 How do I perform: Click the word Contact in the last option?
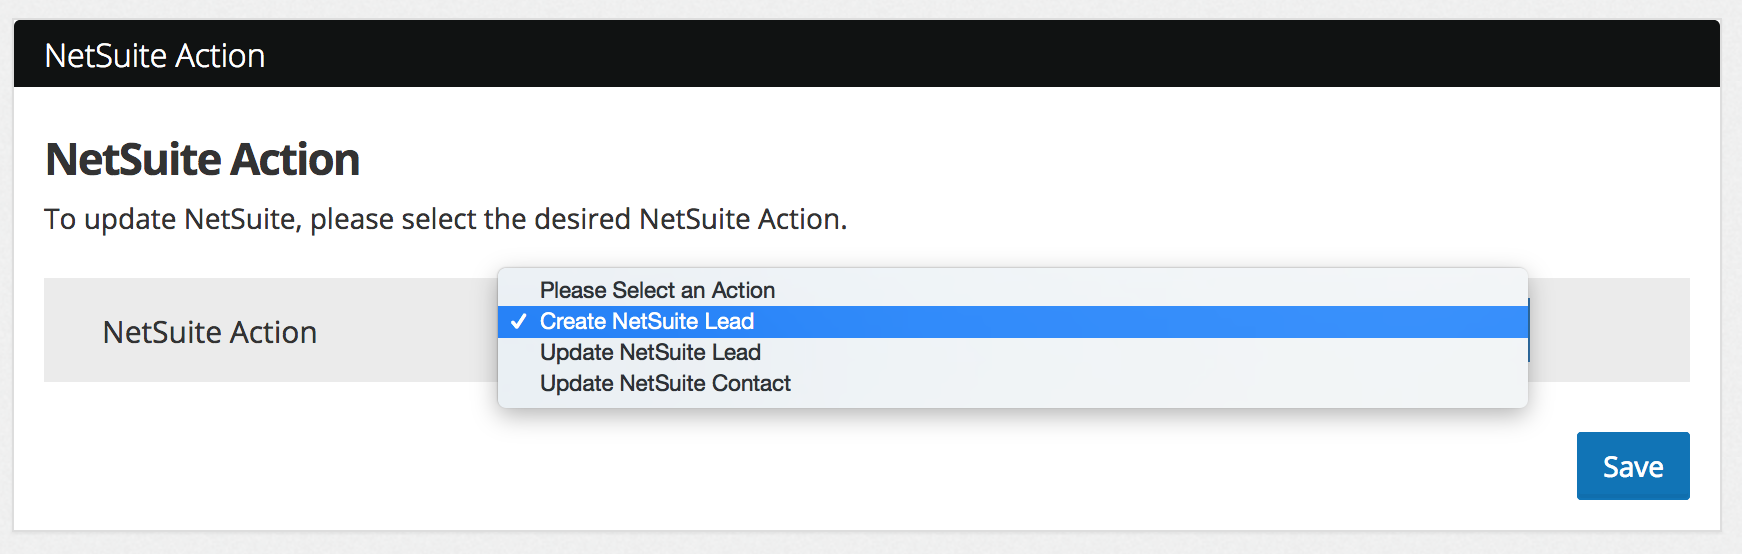click(x=751, y=384)
